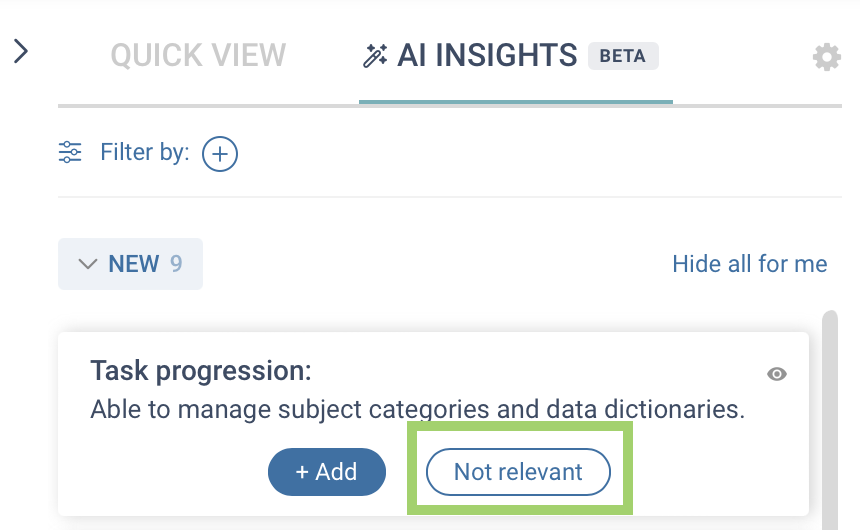Click the NEW section heading text

(x=133, y=264)
